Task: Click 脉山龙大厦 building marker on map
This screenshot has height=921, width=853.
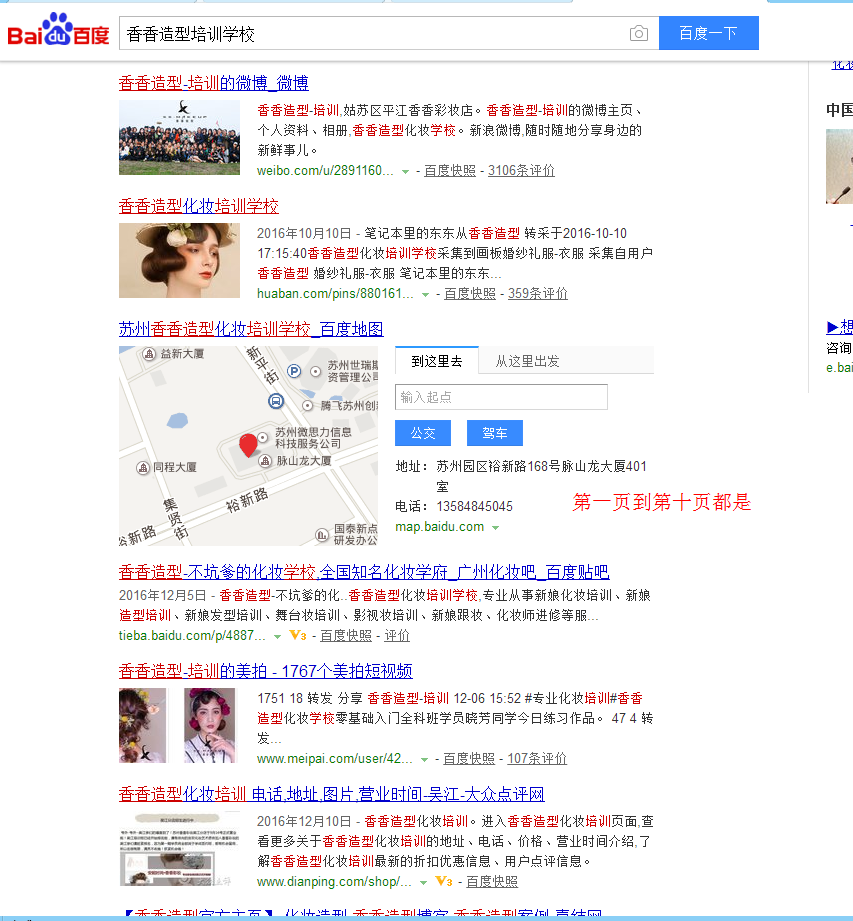Action: (265, 461)
